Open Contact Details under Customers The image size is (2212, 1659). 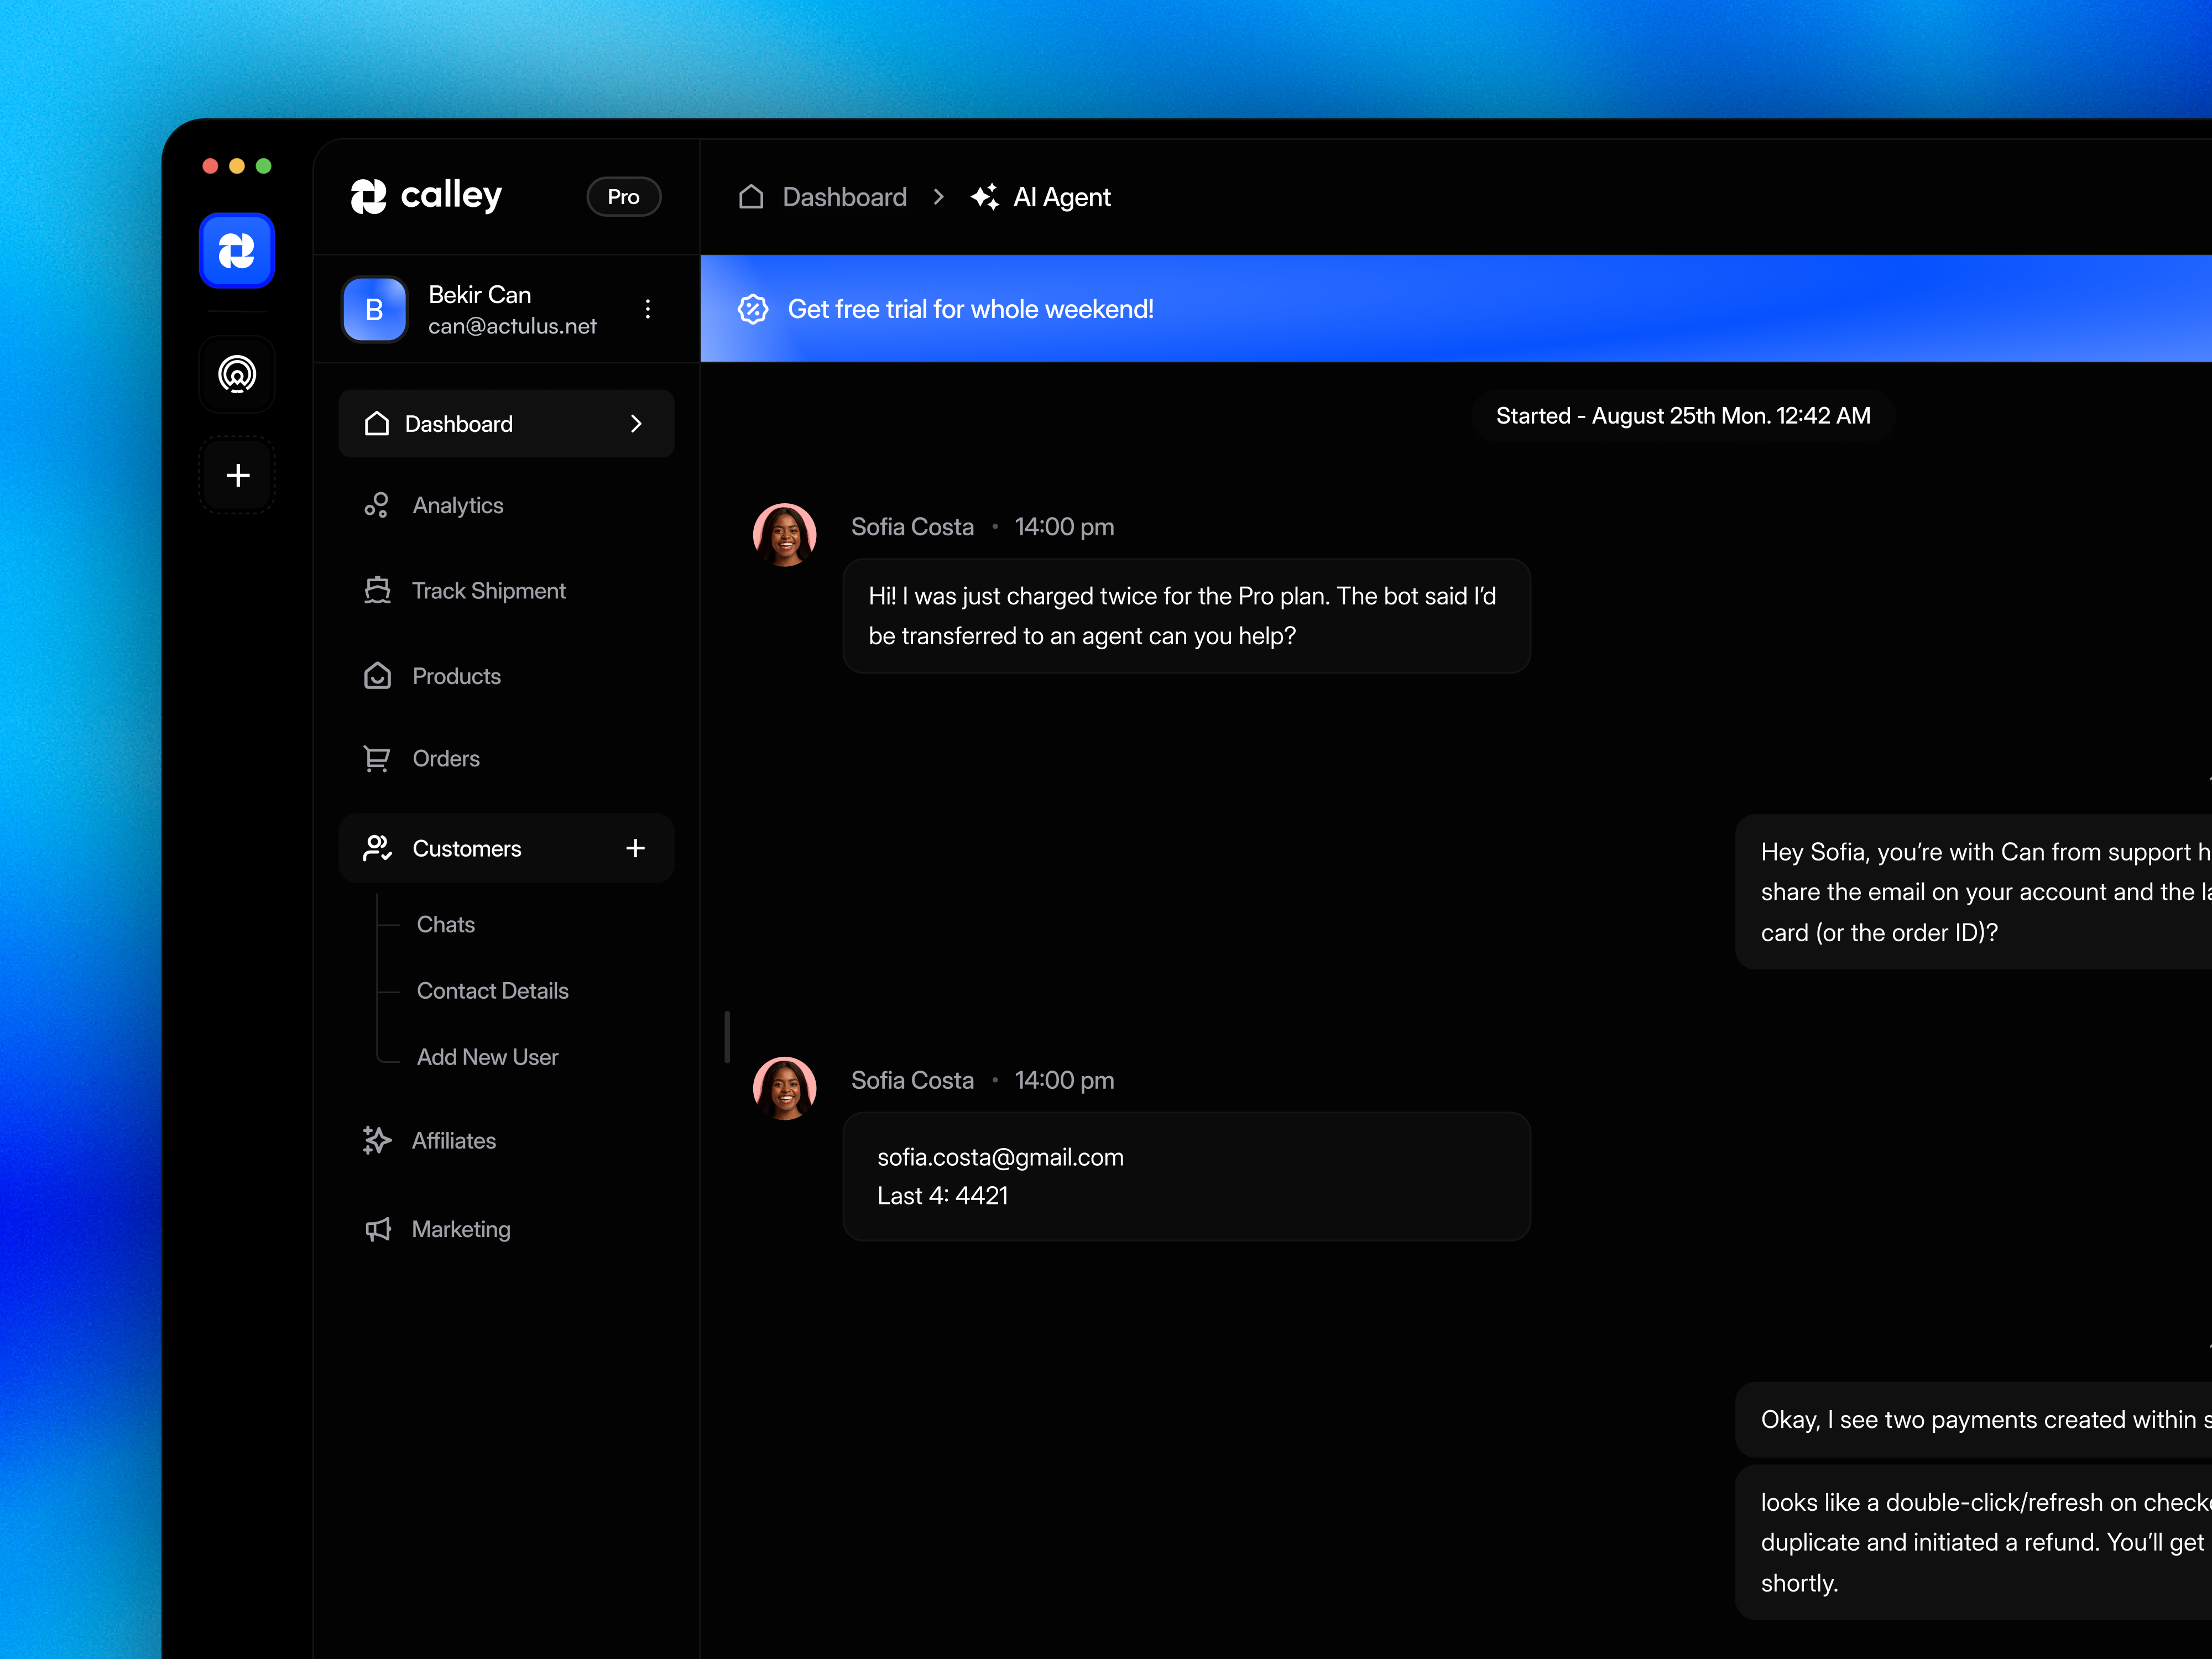point(492,990)
